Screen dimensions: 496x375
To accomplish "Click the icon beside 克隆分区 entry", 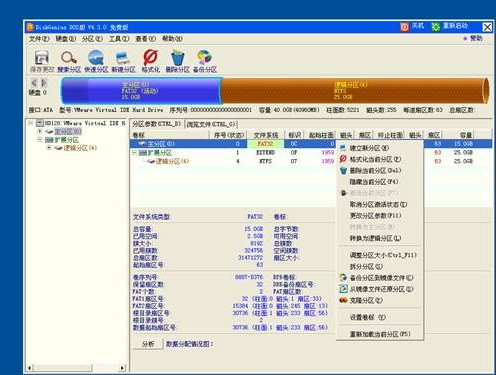I will (343, 300).
